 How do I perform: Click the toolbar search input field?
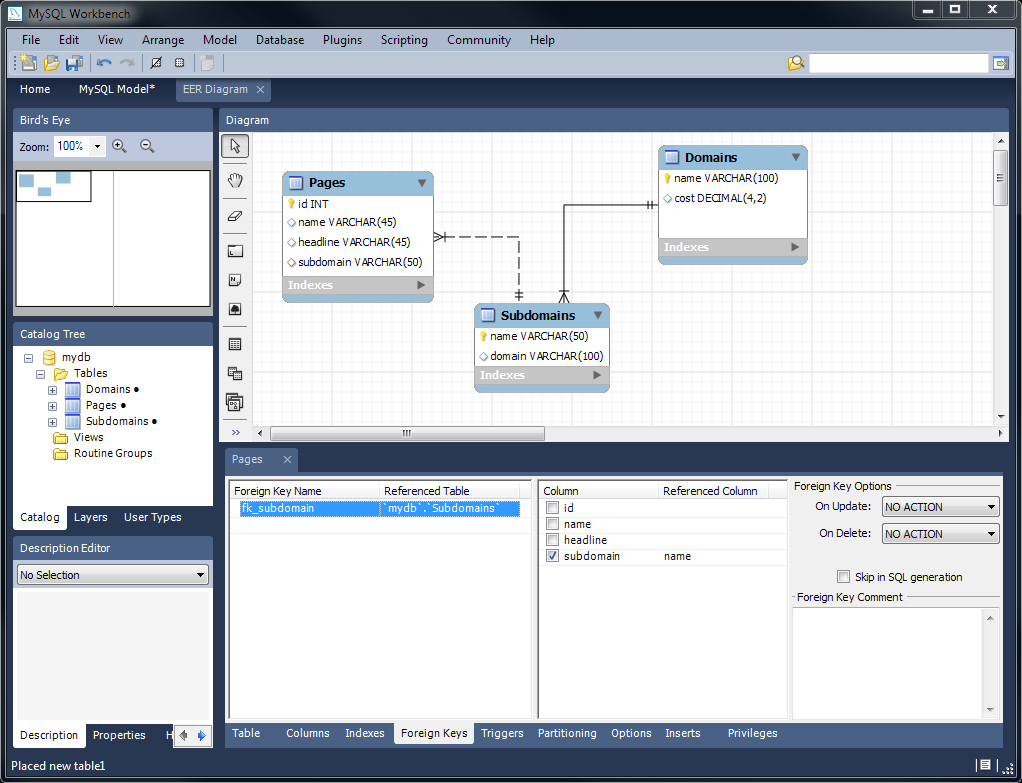point(898,63)
